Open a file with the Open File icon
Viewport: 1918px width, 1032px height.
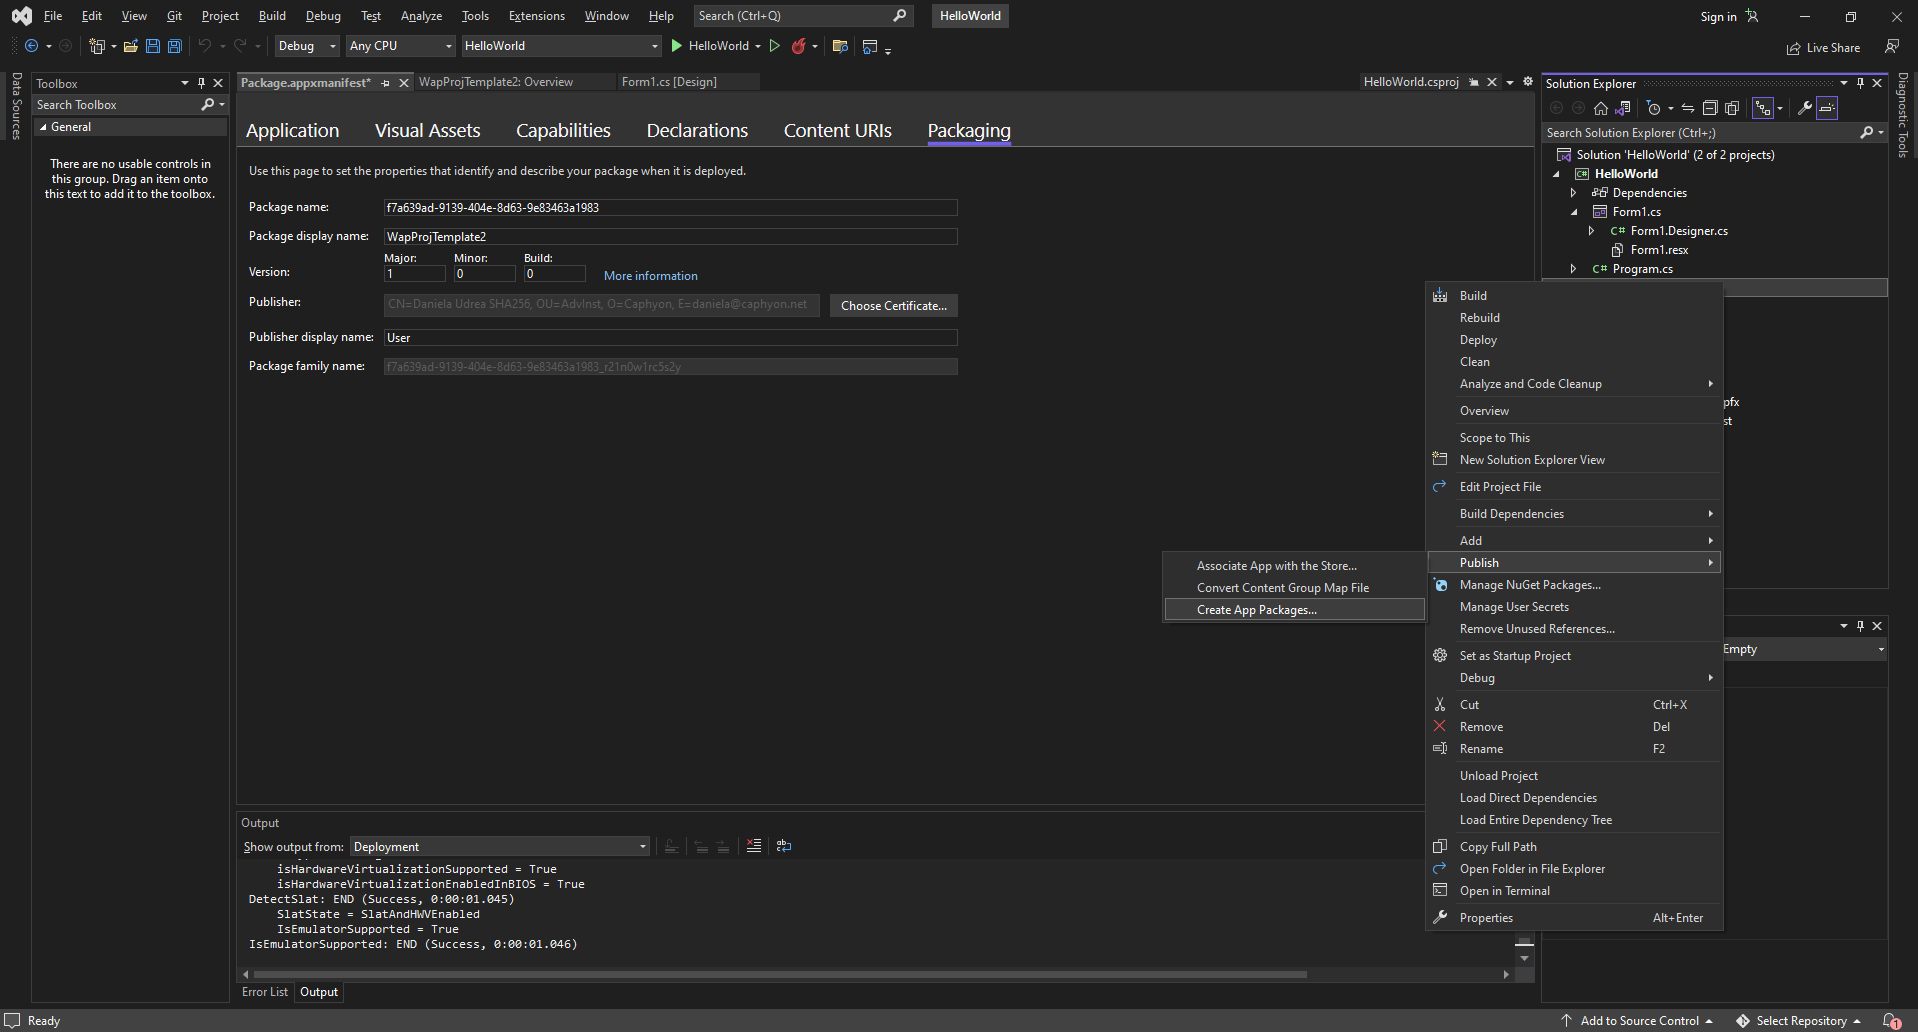point(131,46)
